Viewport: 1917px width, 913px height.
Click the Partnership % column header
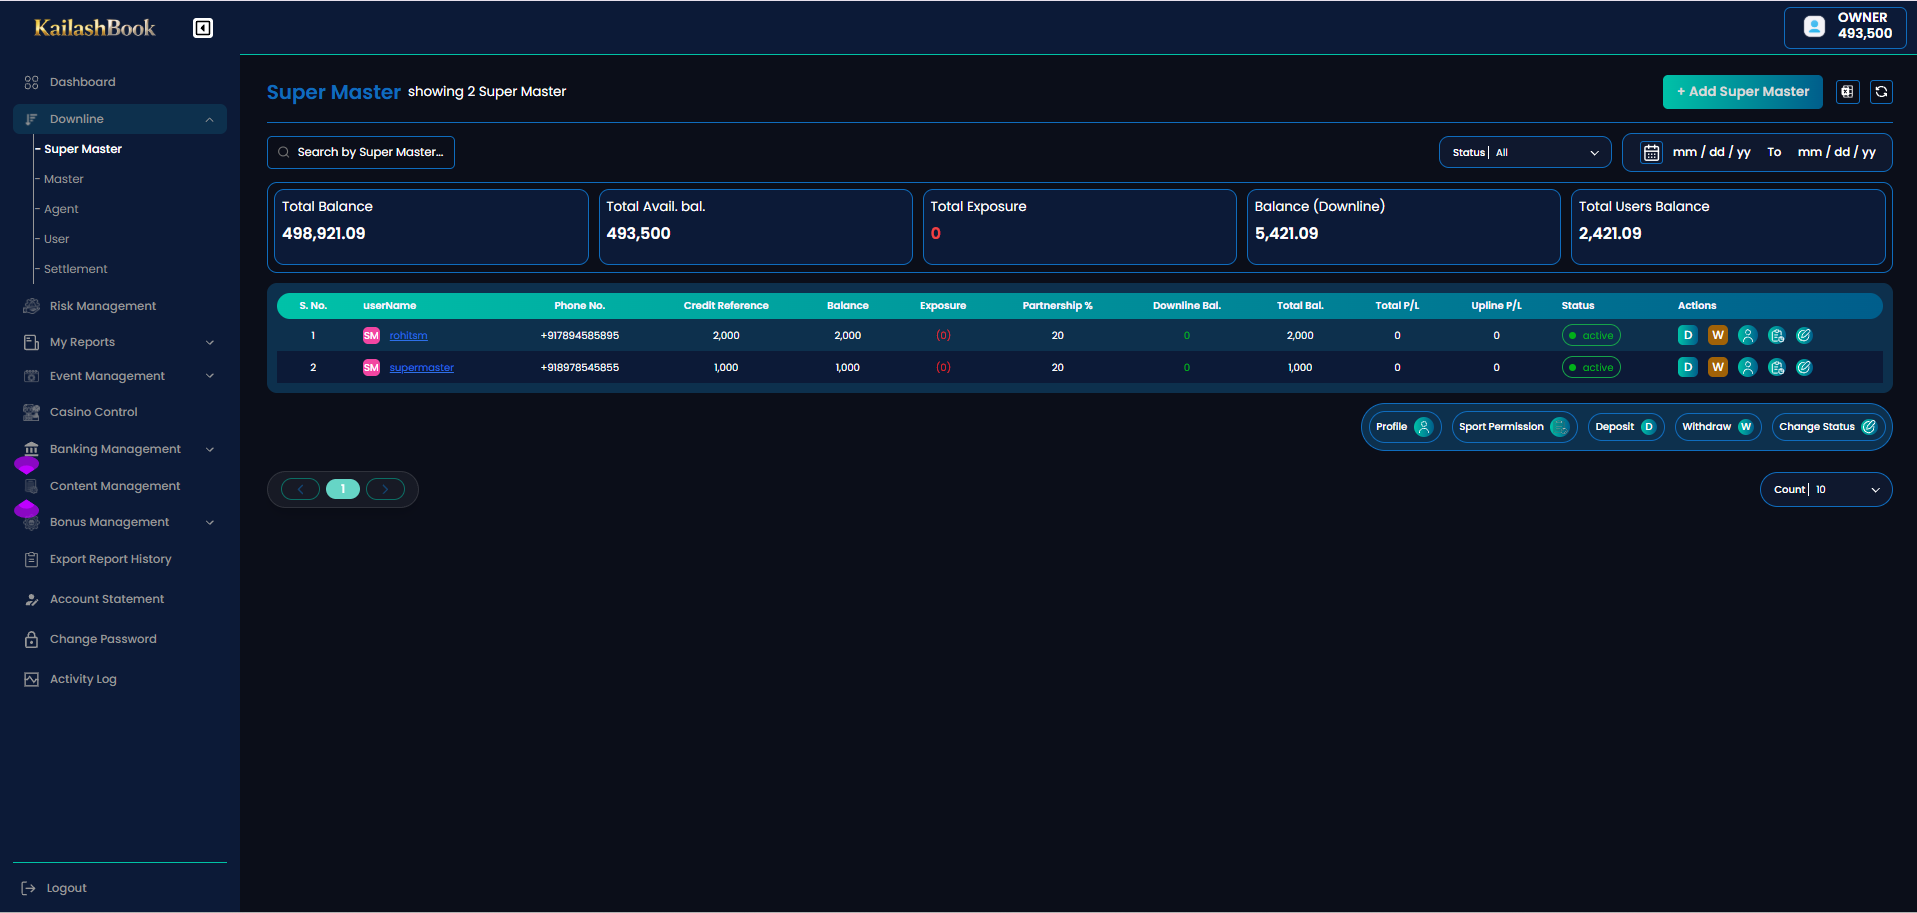pos(1057,306)
